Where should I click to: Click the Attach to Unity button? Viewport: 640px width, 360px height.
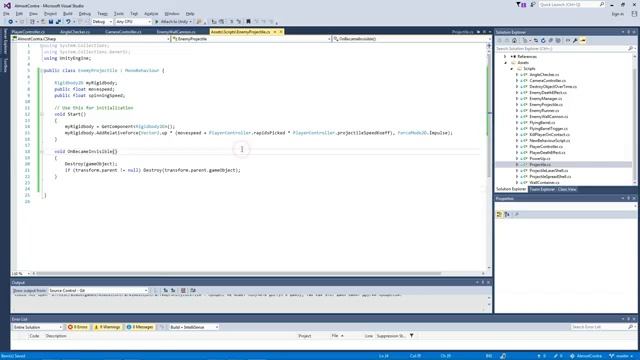(173, 22)
